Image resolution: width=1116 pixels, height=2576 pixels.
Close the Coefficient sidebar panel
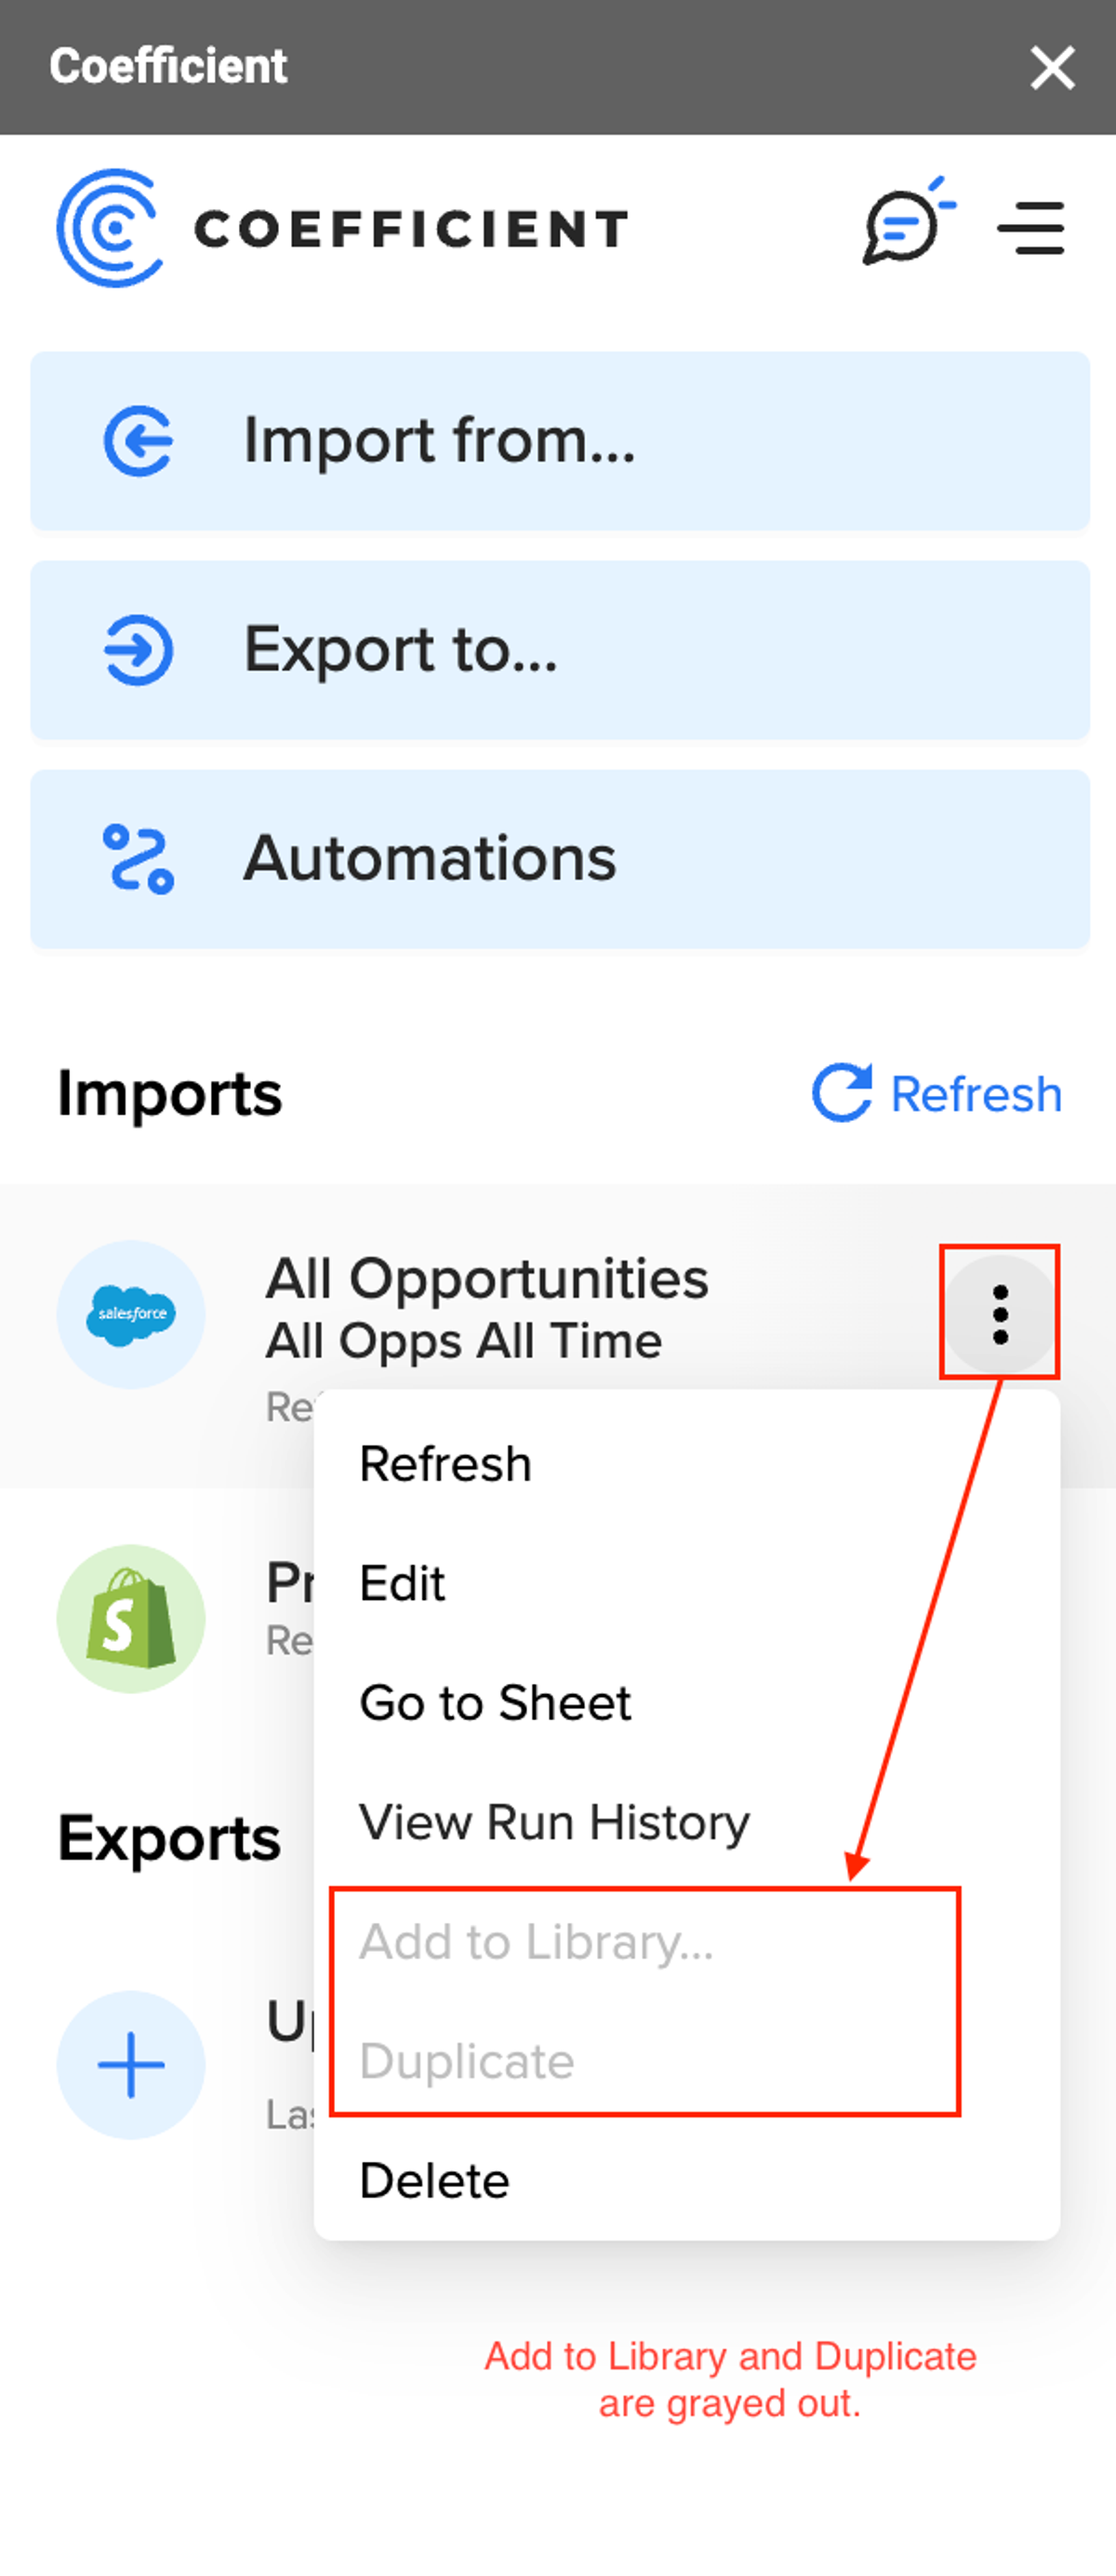pos(1053,68)
